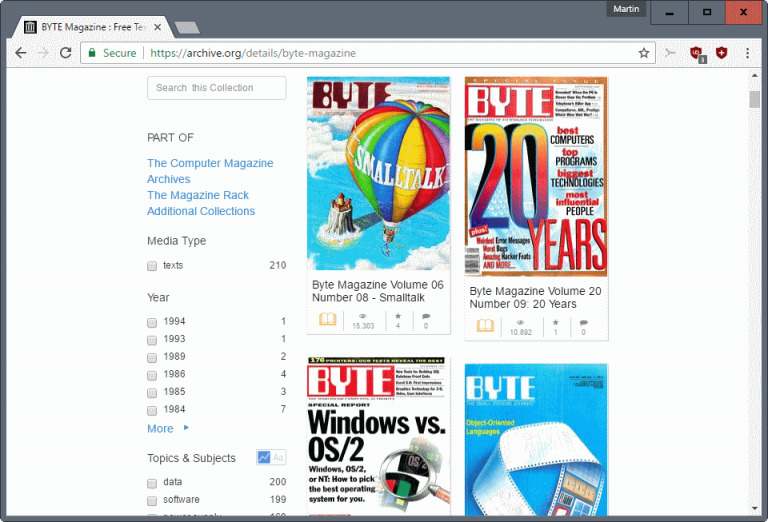Click the book icon under the Smalltalk issue
The width and height of the screenshot is (768, 522).
(x=328, y=319)
